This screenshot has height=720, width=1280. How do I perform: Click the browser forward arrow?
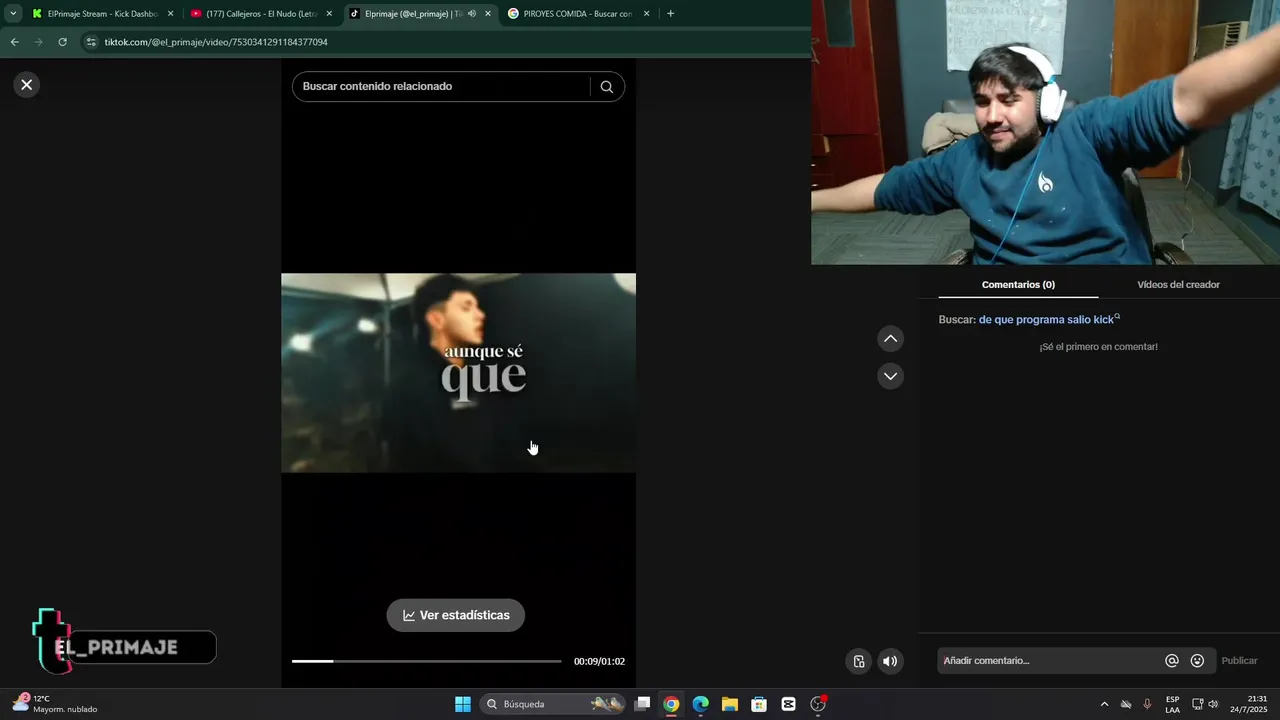click(x=38, y=42)
